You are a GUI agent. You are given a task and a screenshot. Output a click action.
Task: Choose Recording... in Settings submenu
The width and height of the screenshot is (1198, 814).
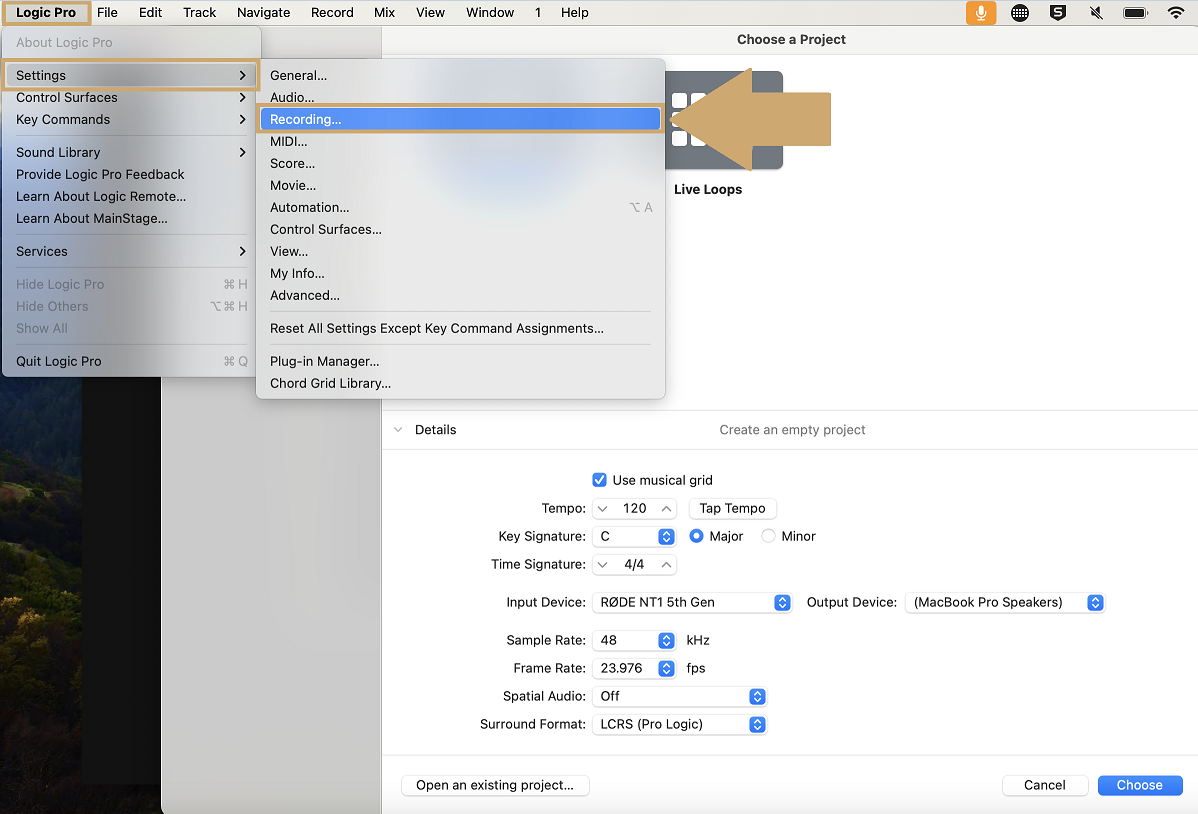460,119
